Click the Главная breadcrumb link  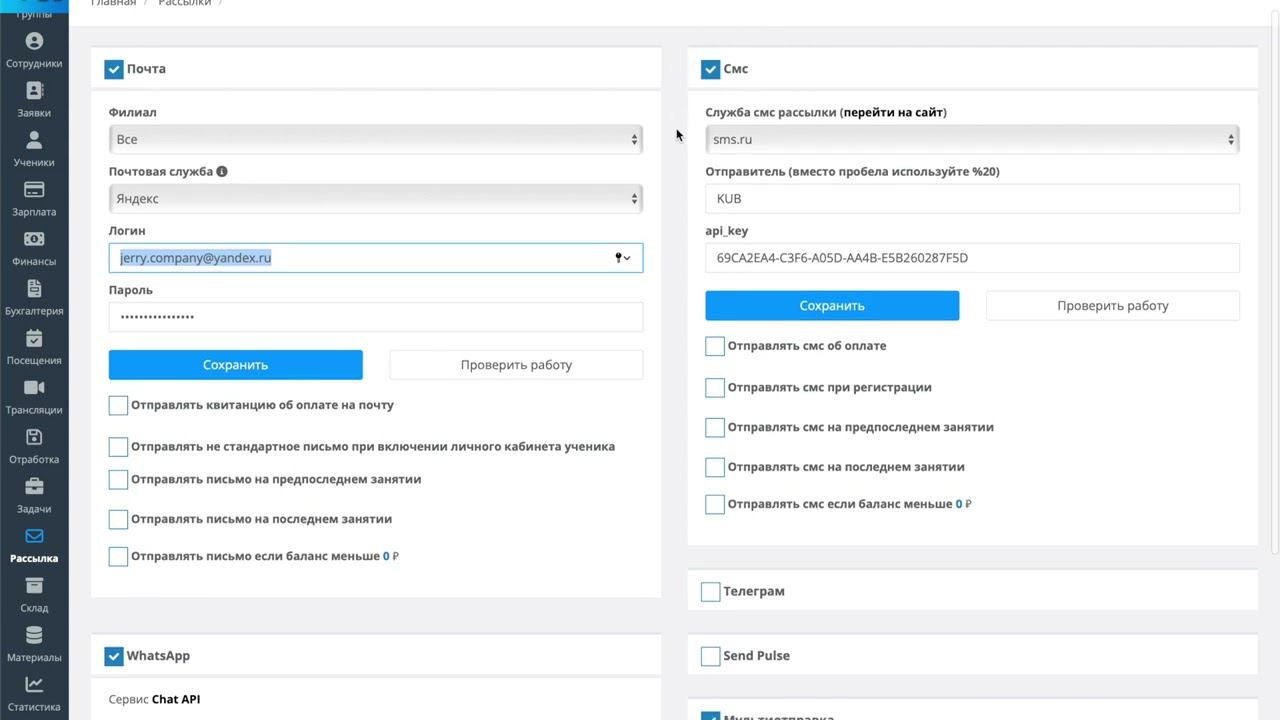tap(113, 3)
